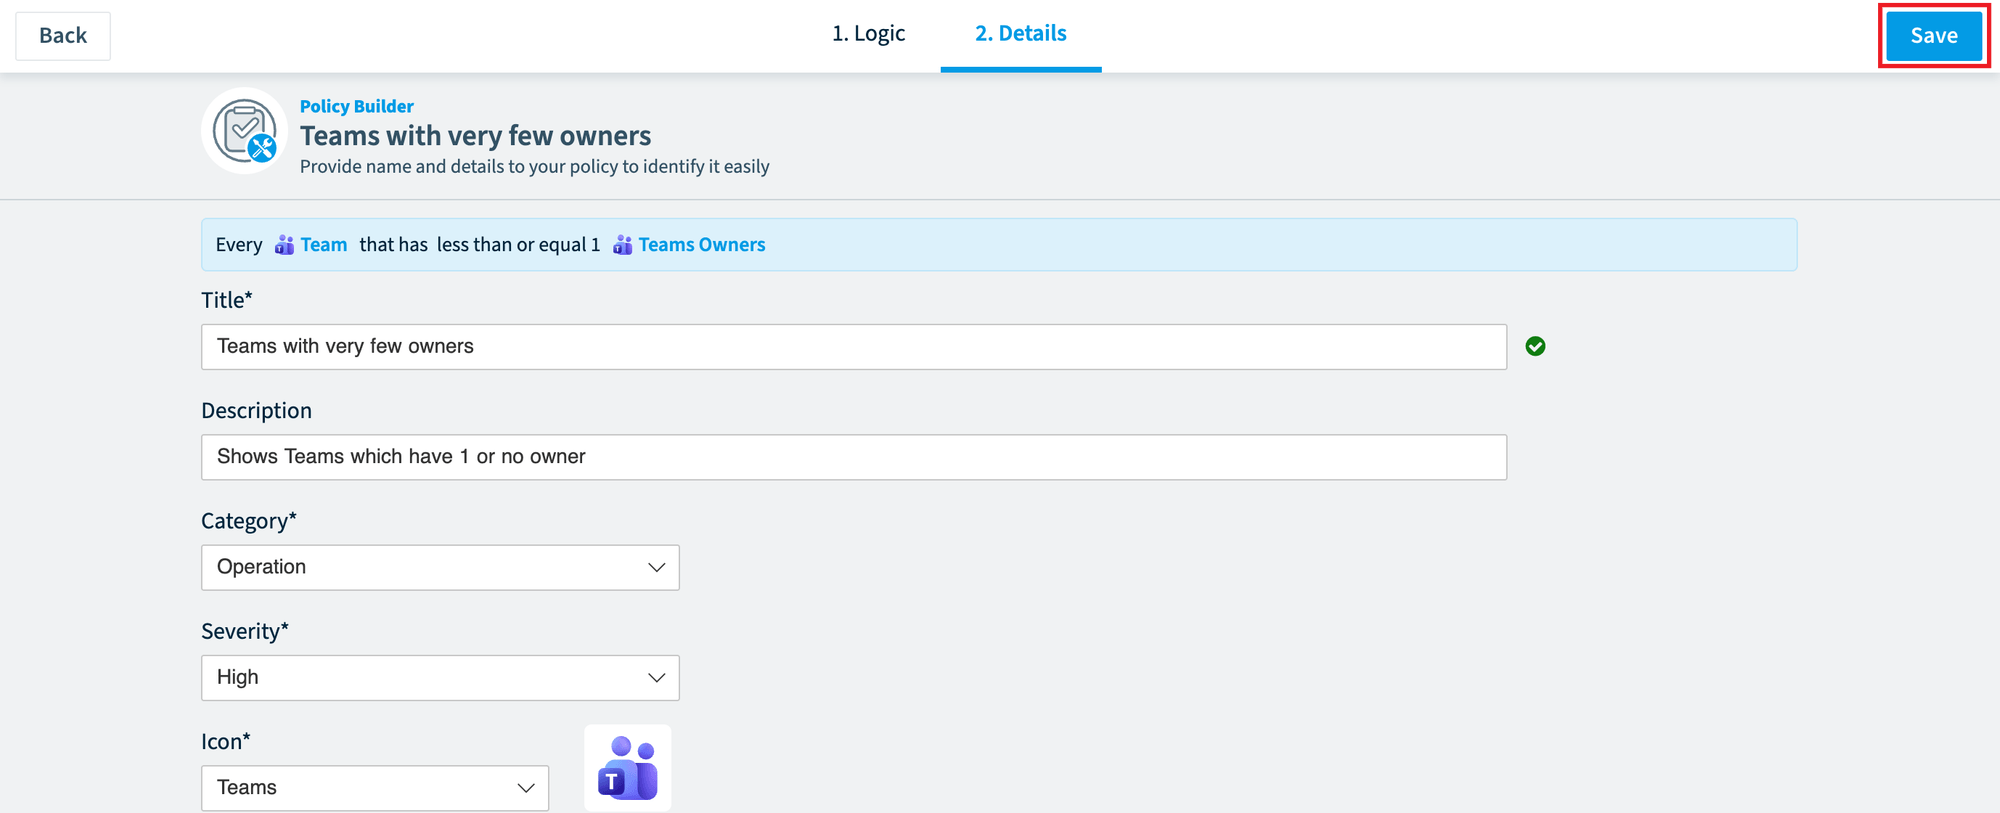2000x813 pixels.
Task: Click the 'Provide name and details' subtitle text
Action: [535, 166]
